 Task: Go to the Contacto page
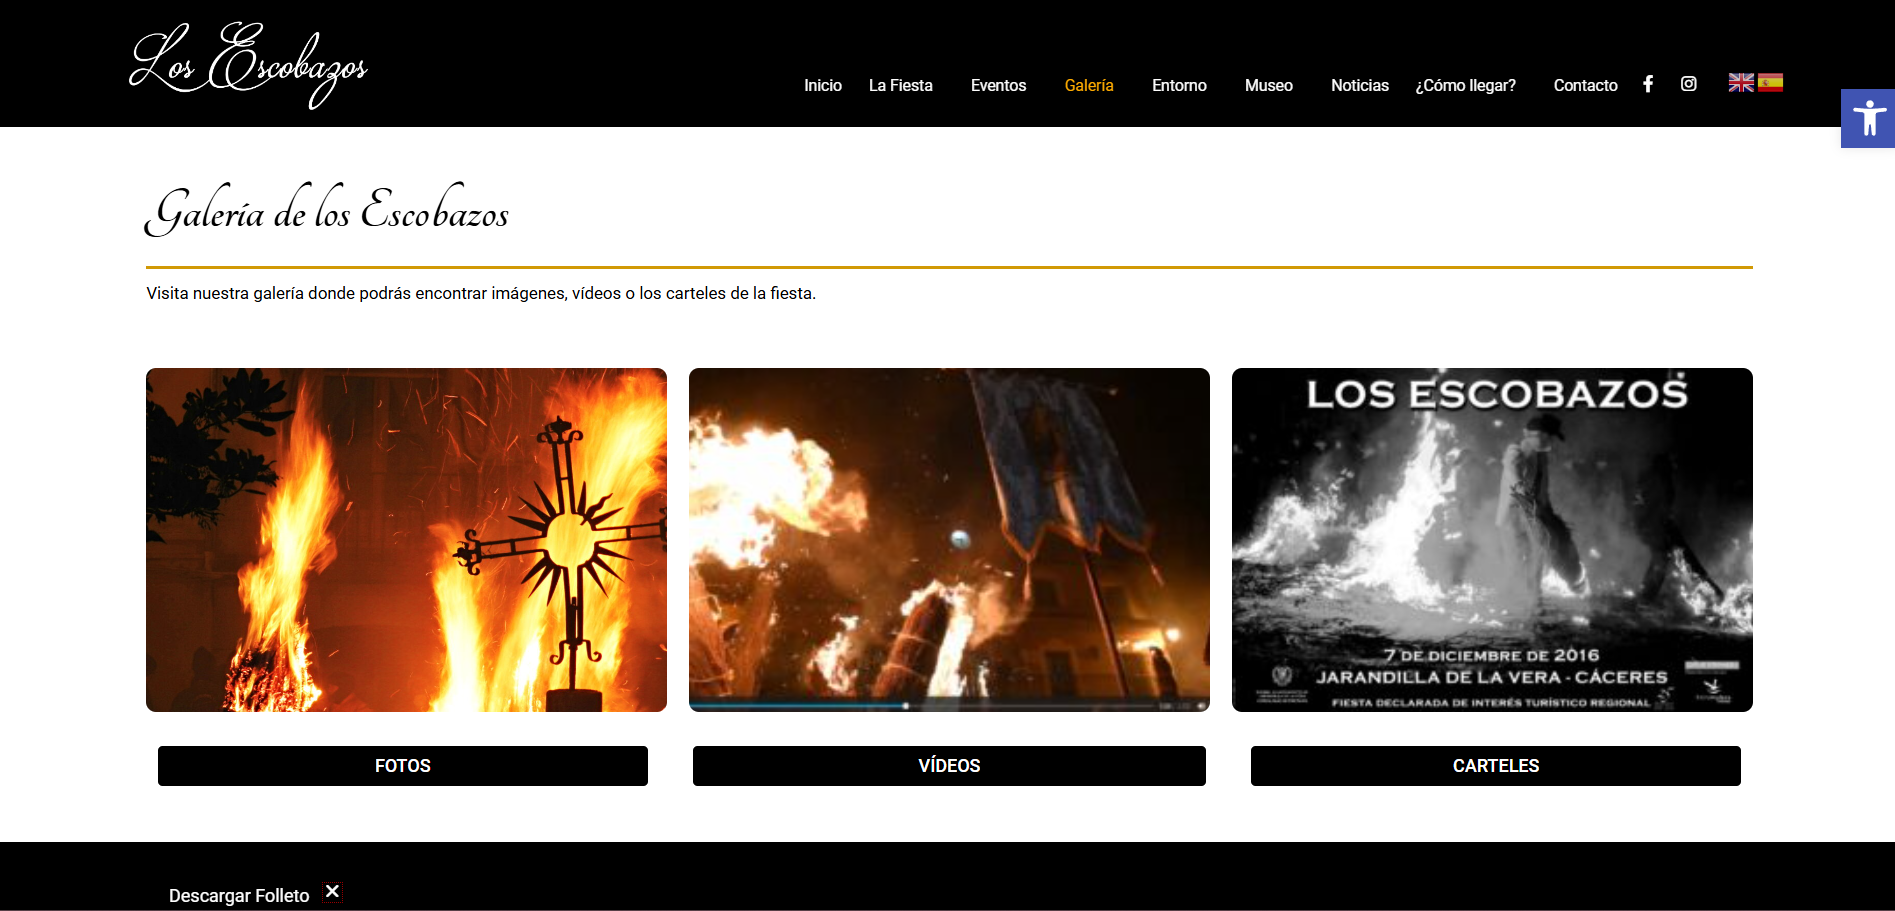click(x=1585, y=86)
